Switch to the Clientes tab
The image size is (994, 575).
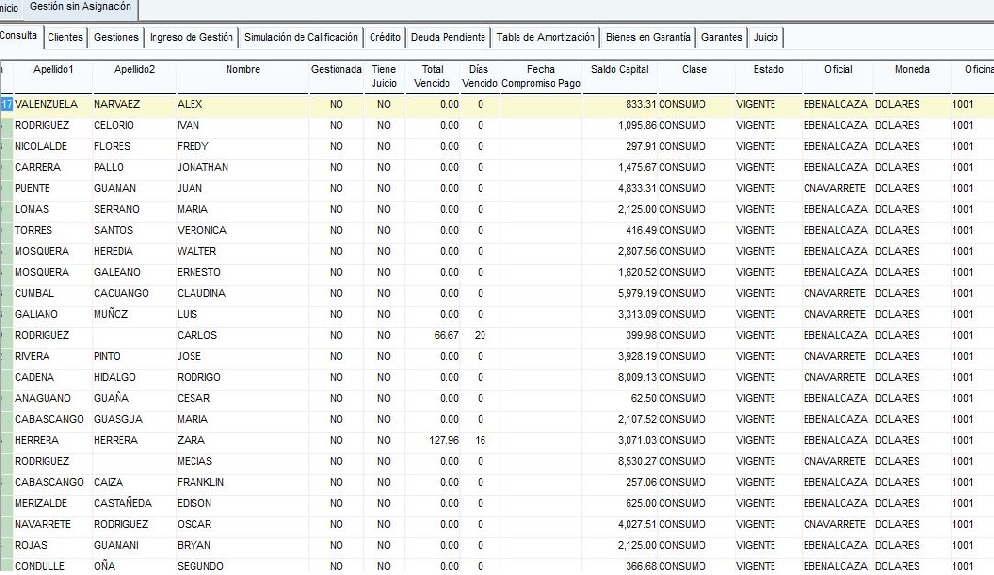click(x=65, y=37)
